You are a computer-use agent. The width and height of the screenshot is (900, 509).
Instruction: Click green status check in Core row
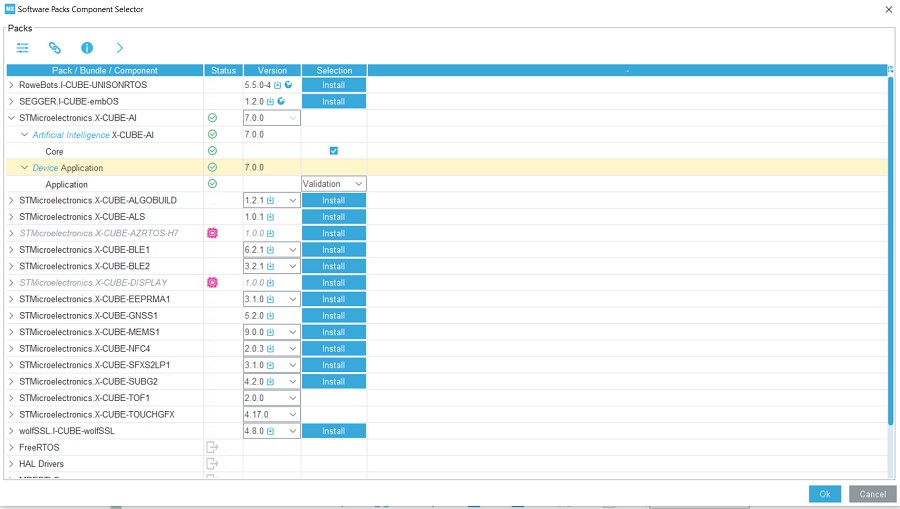pyautogui.click(x=212, y=151)
